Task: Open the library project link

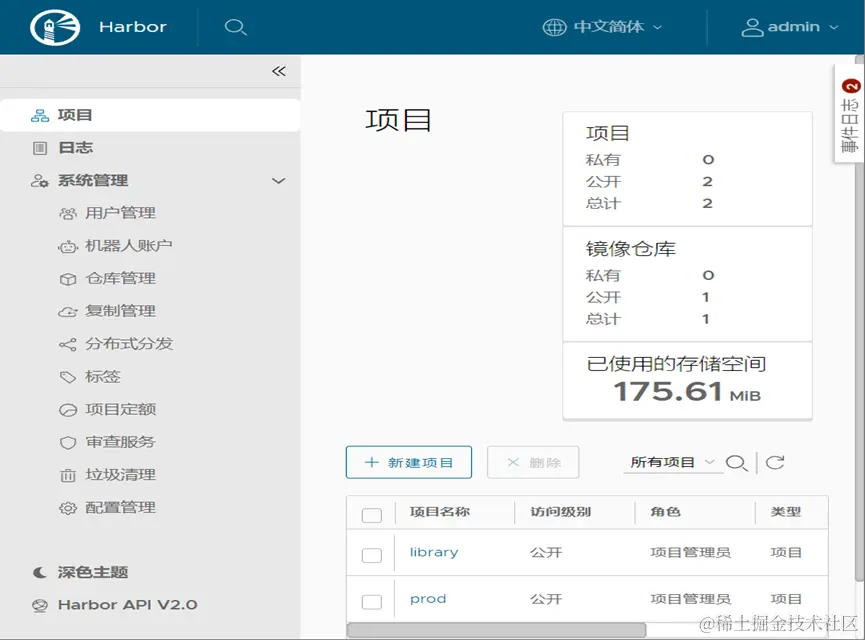Action: pyautogui.click(x=434, y=552)
